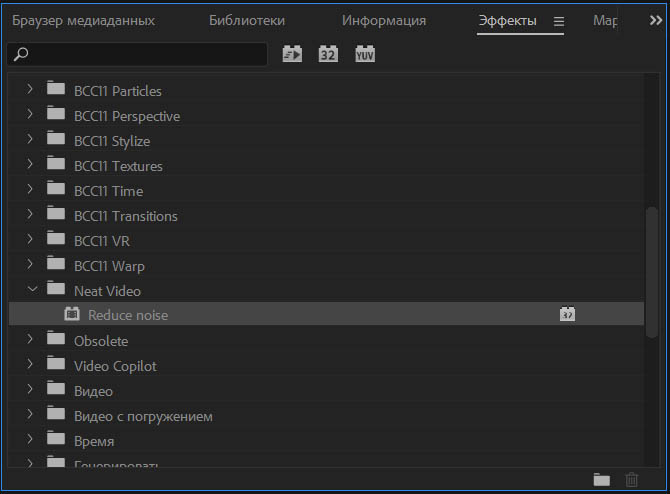670x494 pixels.
Task: Click the Видео с погружением folder icon
Action: click(56, 413)
